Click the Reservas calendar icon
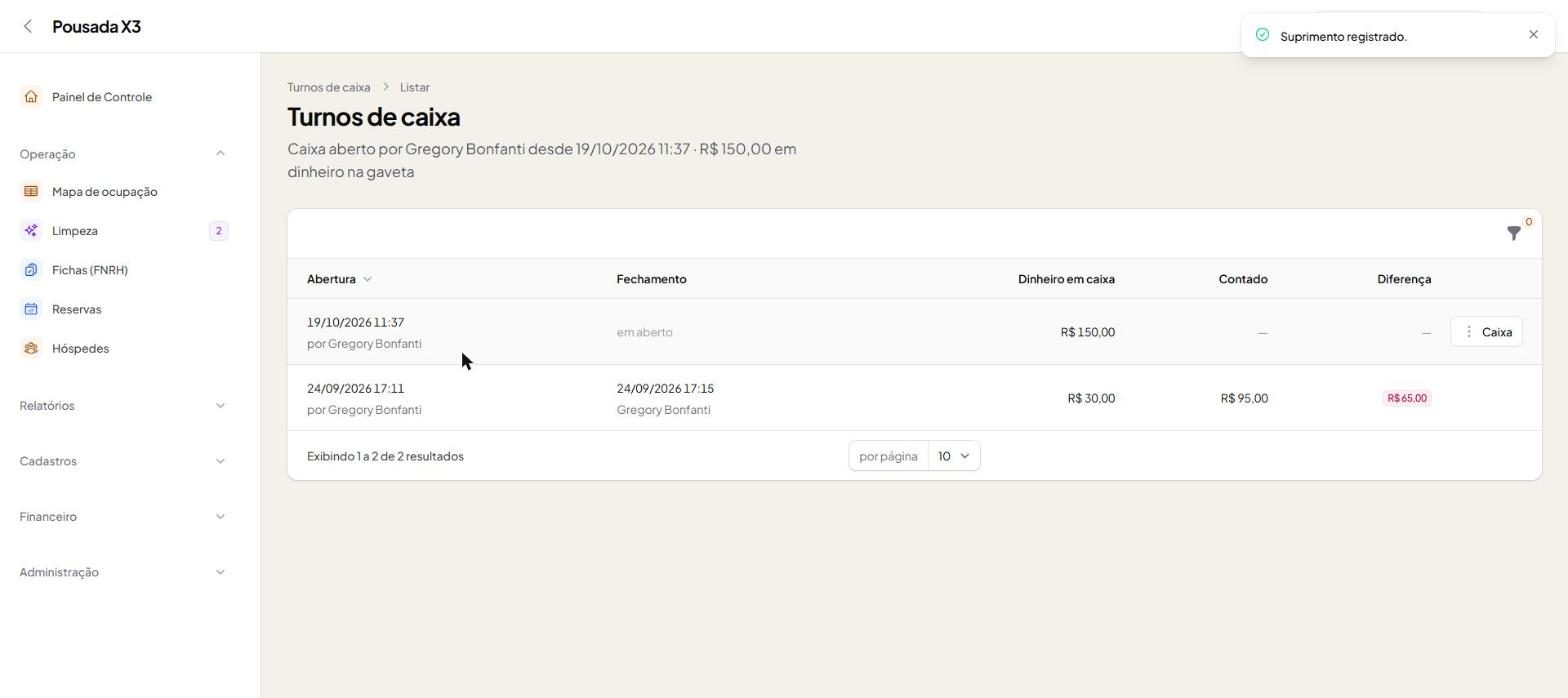 tap(31, 309)
